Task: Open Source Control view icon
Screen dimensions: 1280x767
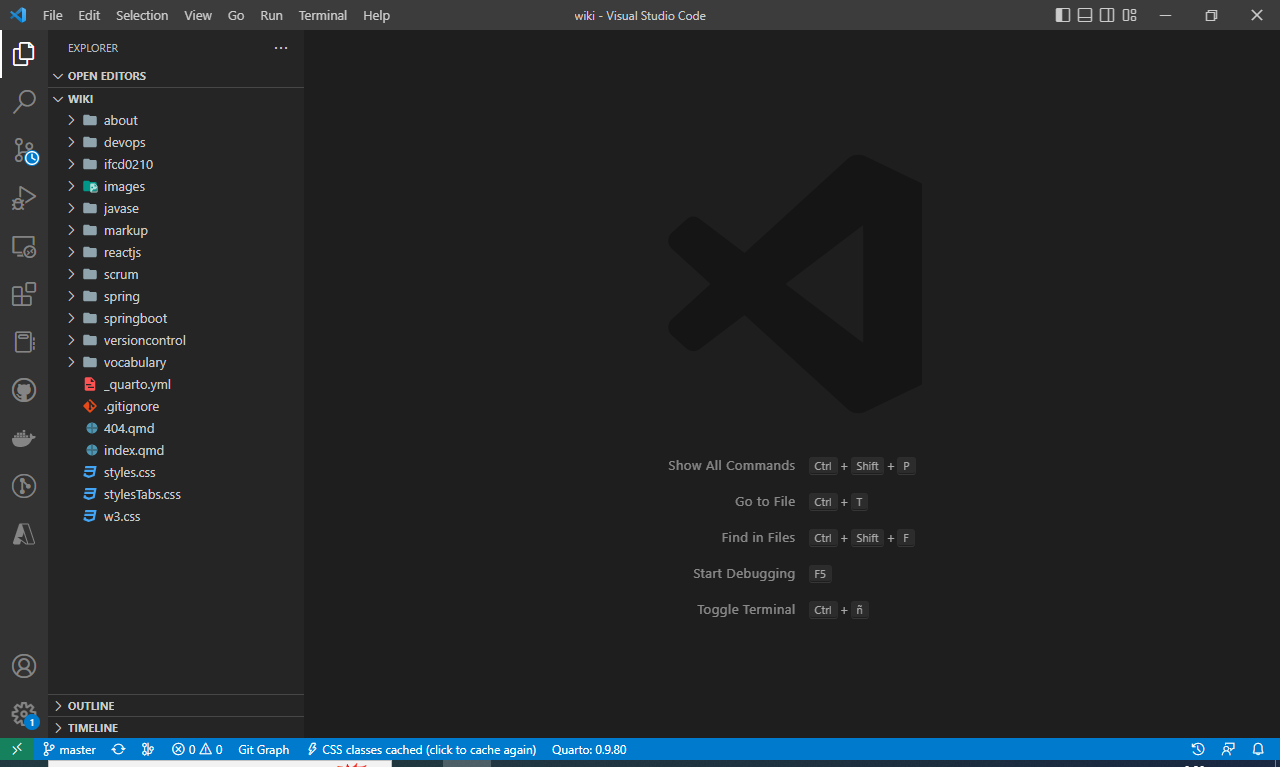Action: coord(24,150)
